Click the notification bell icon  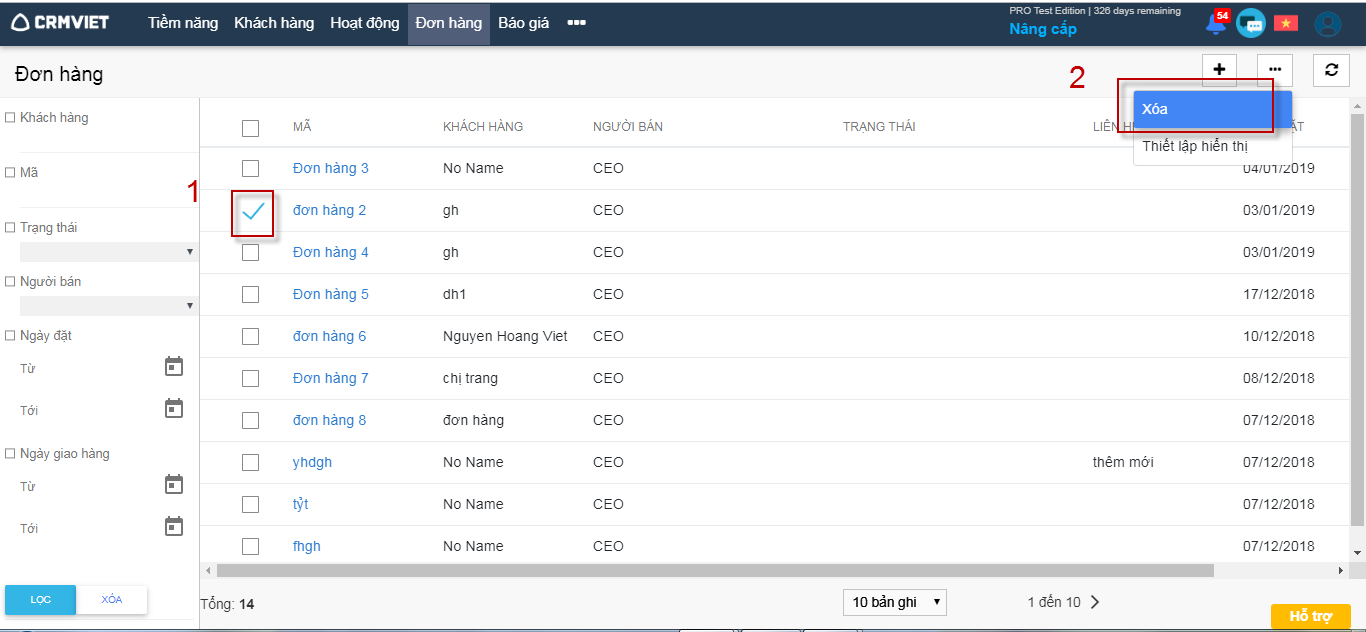point(1217,24)
